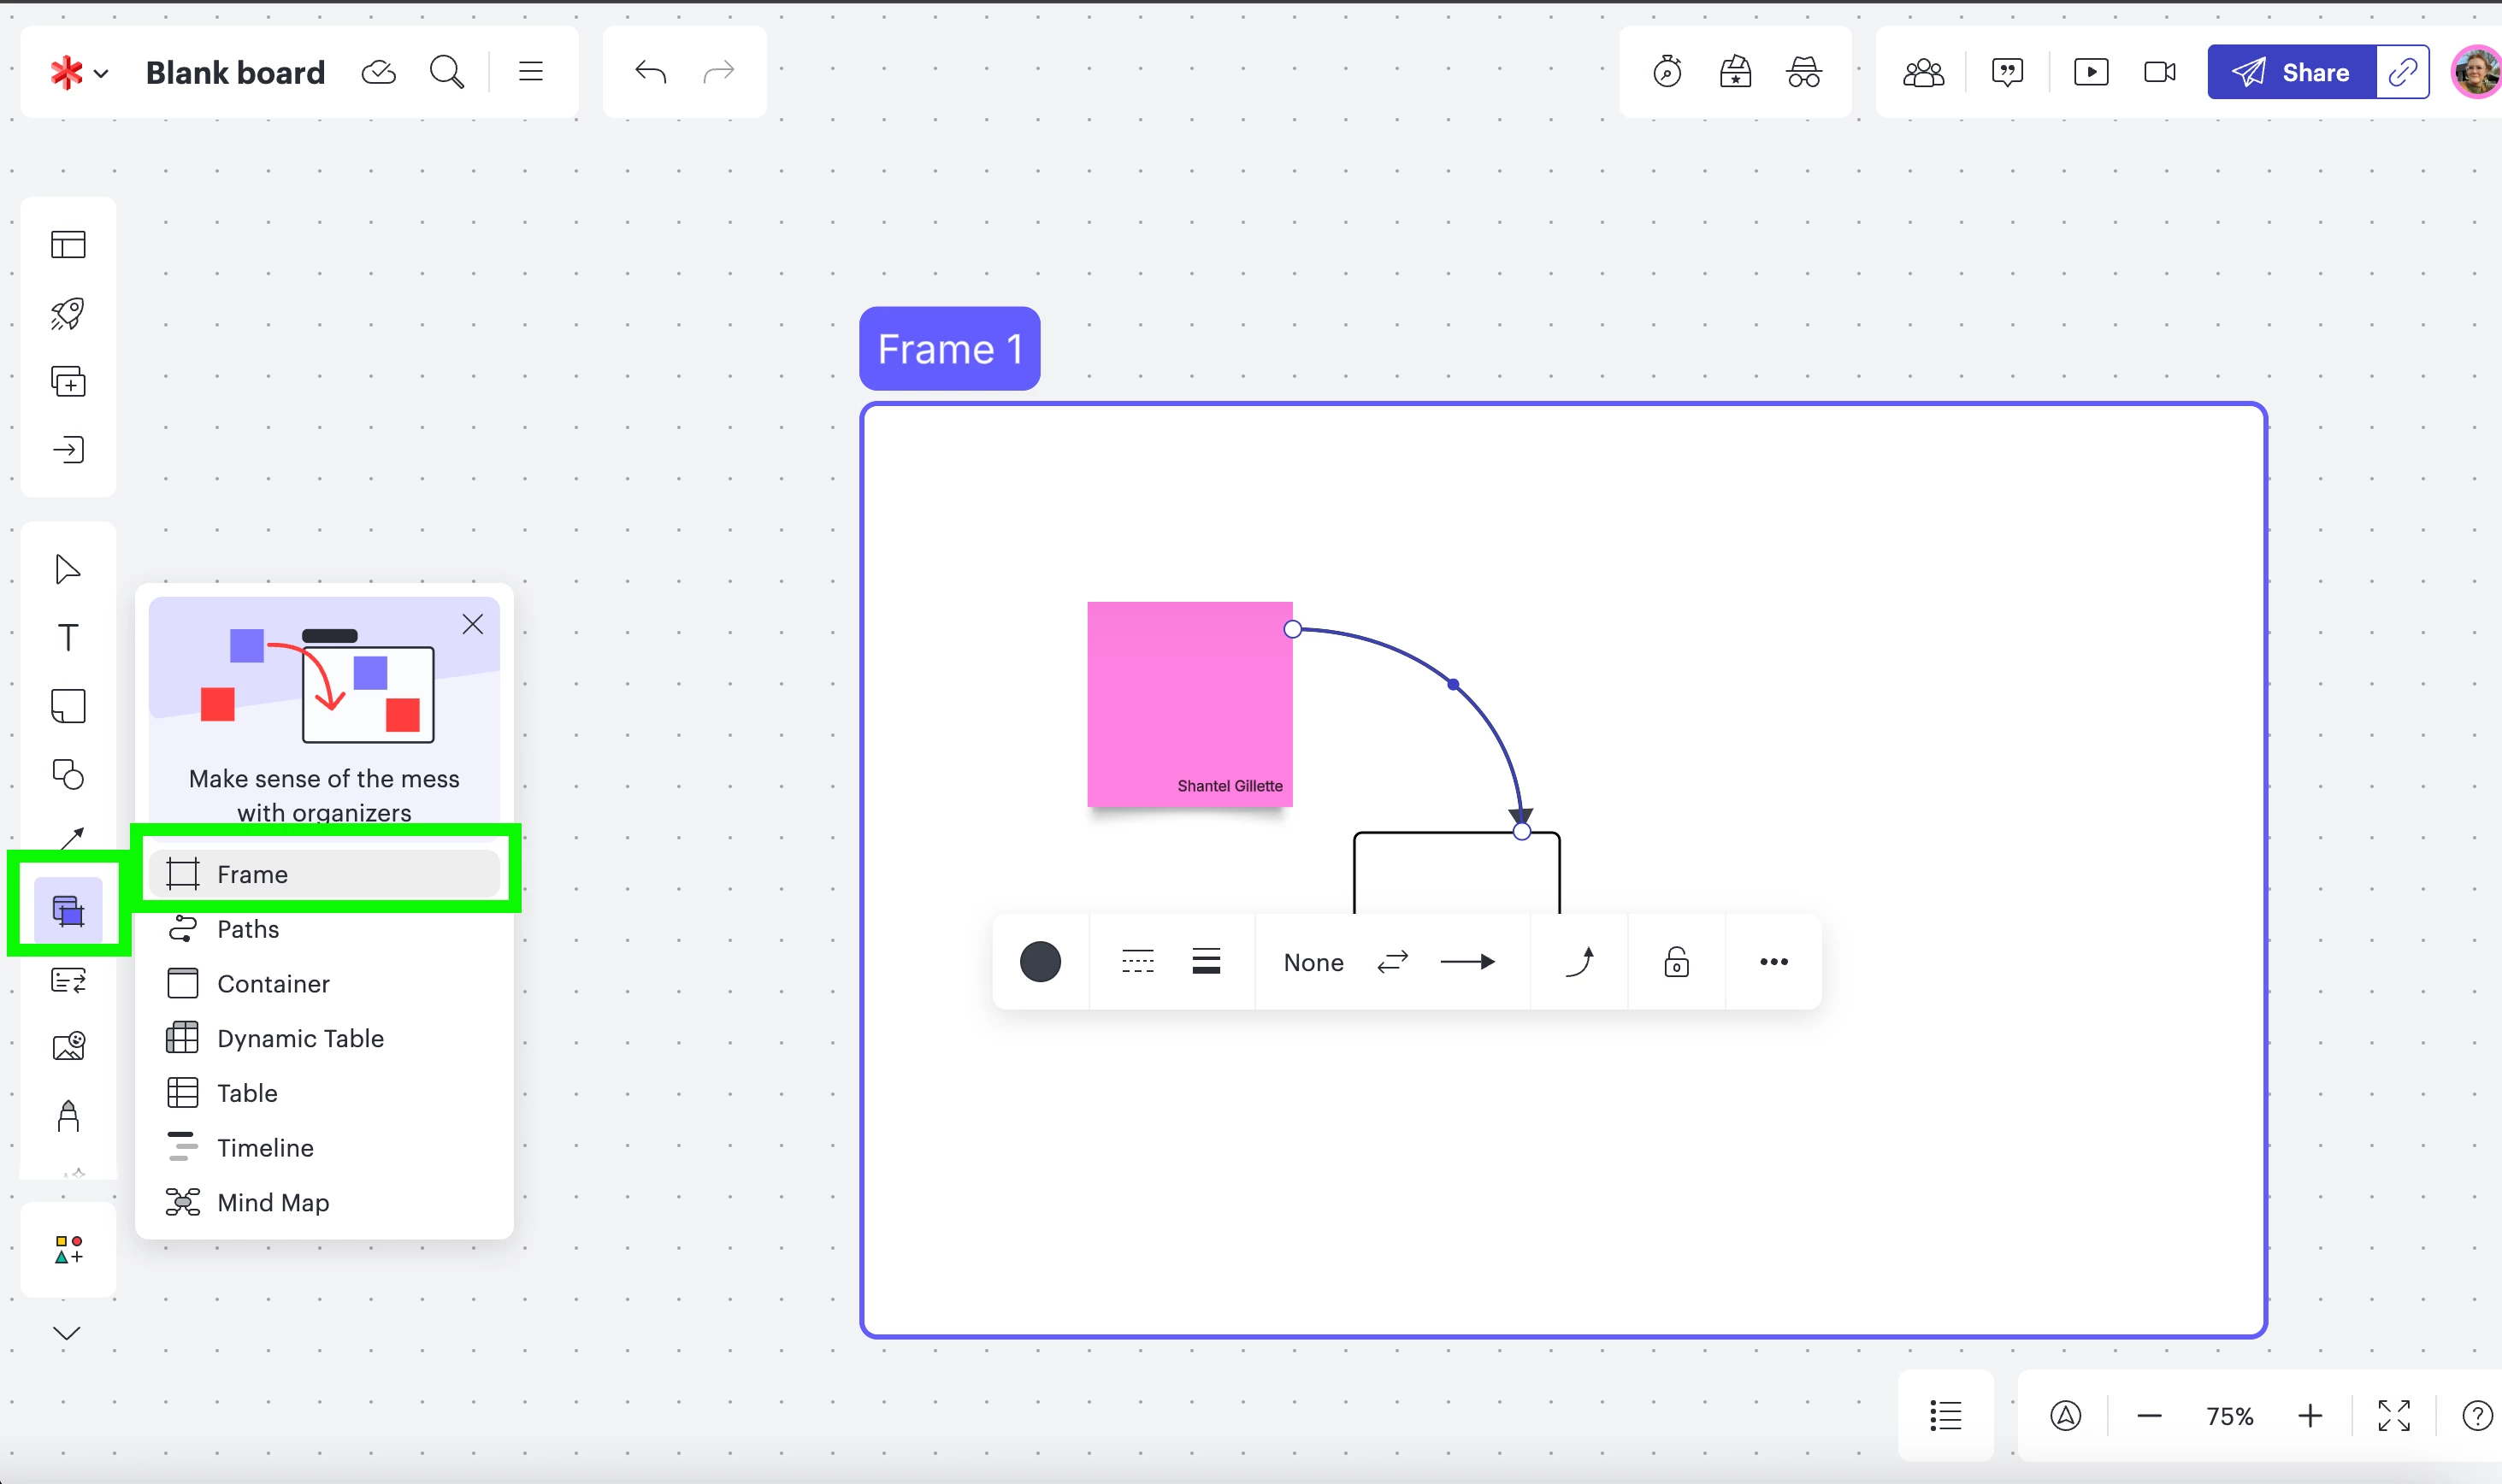This screenshot has height=1484, width=2502.
Task: Choose the Shapes tool
Action: pos(68,774)
